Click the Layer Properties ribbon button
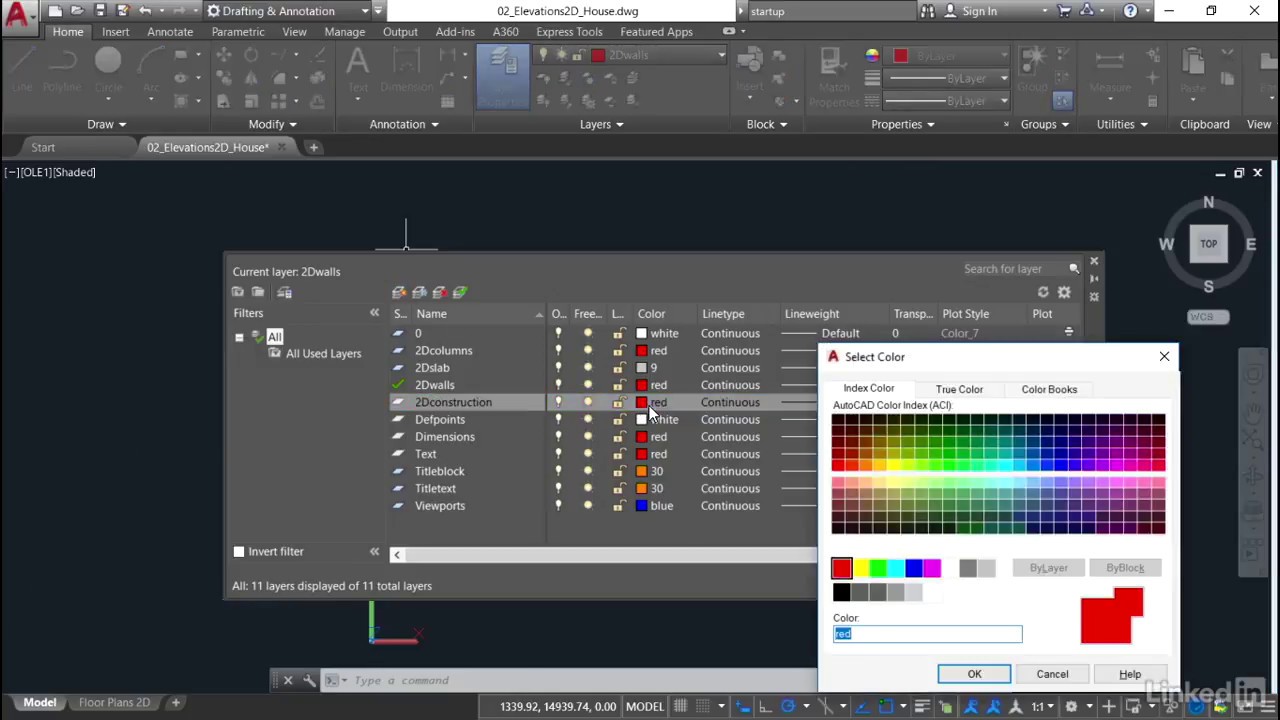1280x720 pixels. [503, 76]
